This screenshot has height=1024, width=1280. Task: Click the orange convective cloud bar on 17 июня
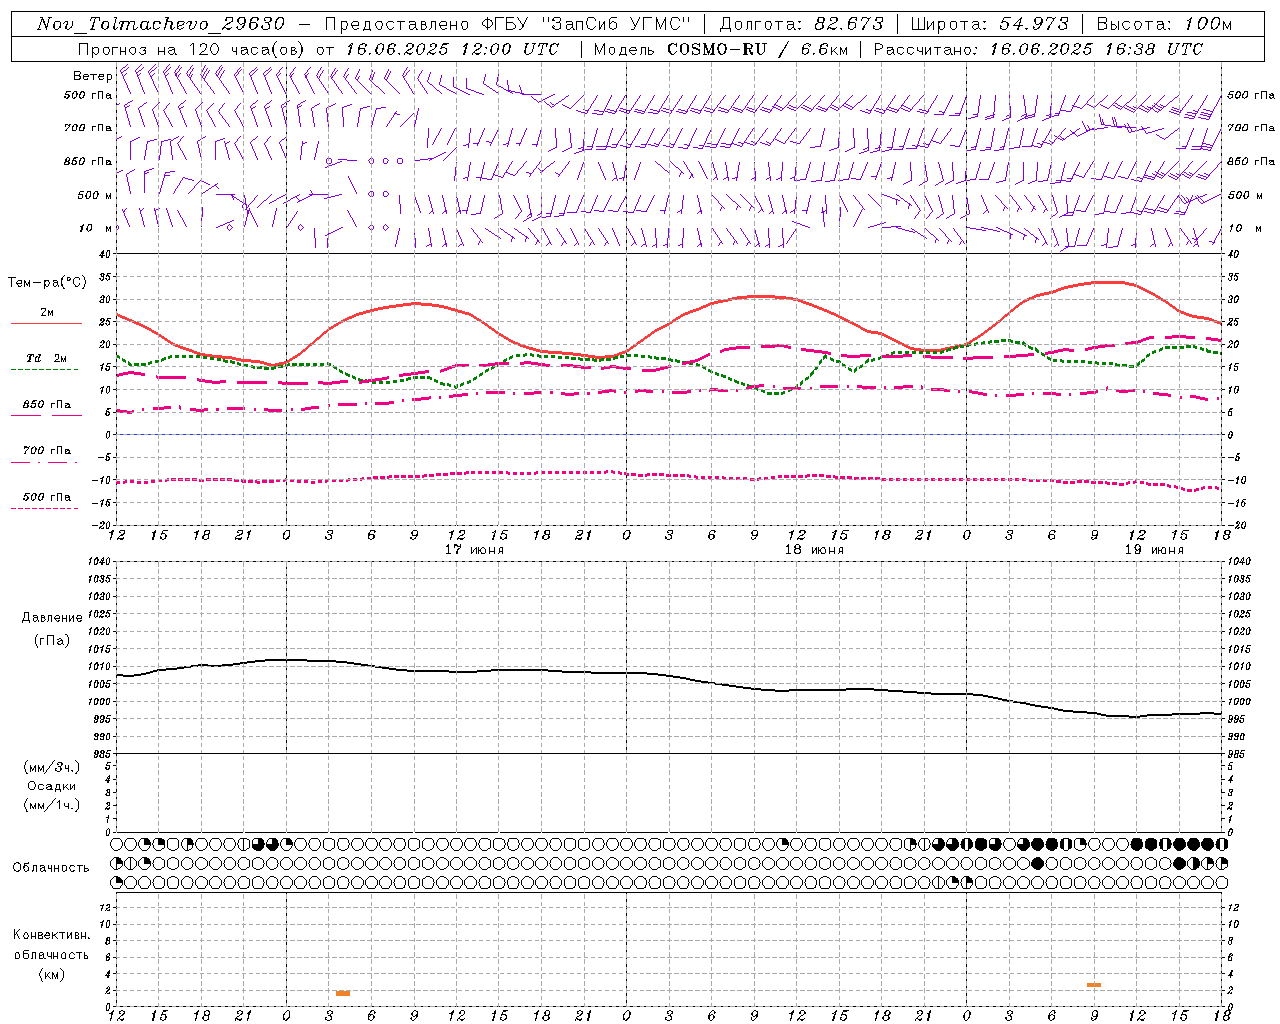[342, 993]
